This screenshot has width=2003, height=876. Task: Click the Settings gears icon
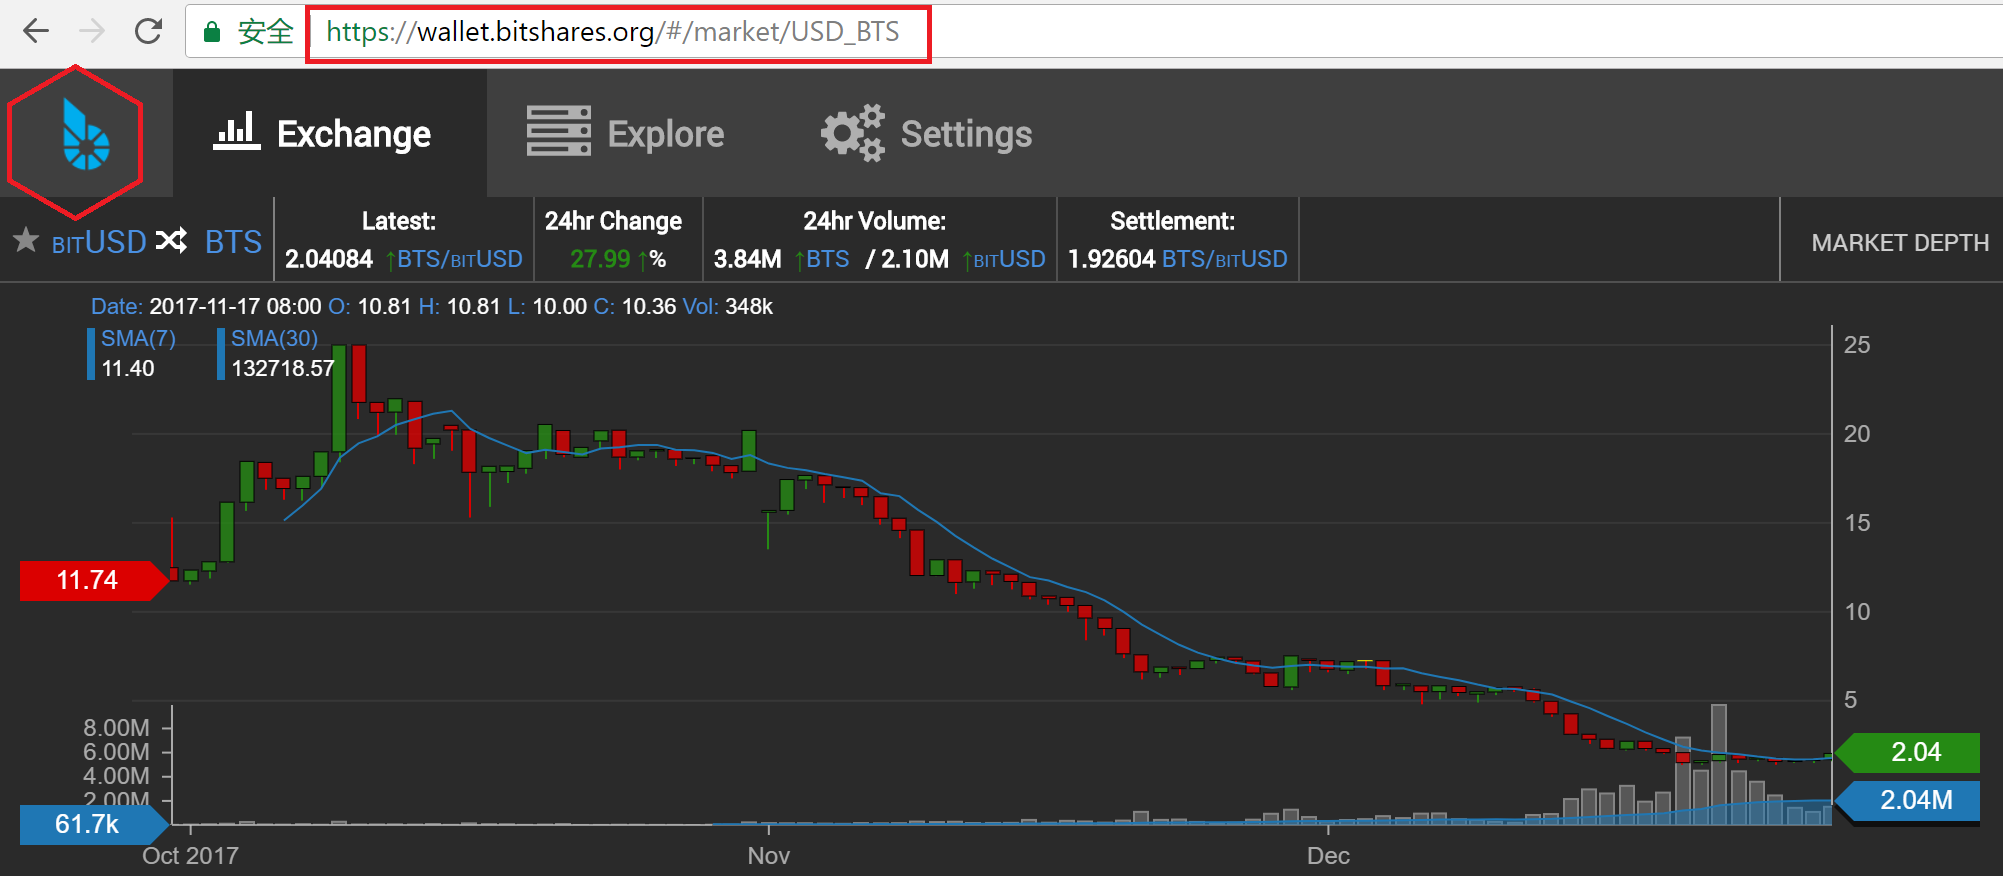(853, 133)
